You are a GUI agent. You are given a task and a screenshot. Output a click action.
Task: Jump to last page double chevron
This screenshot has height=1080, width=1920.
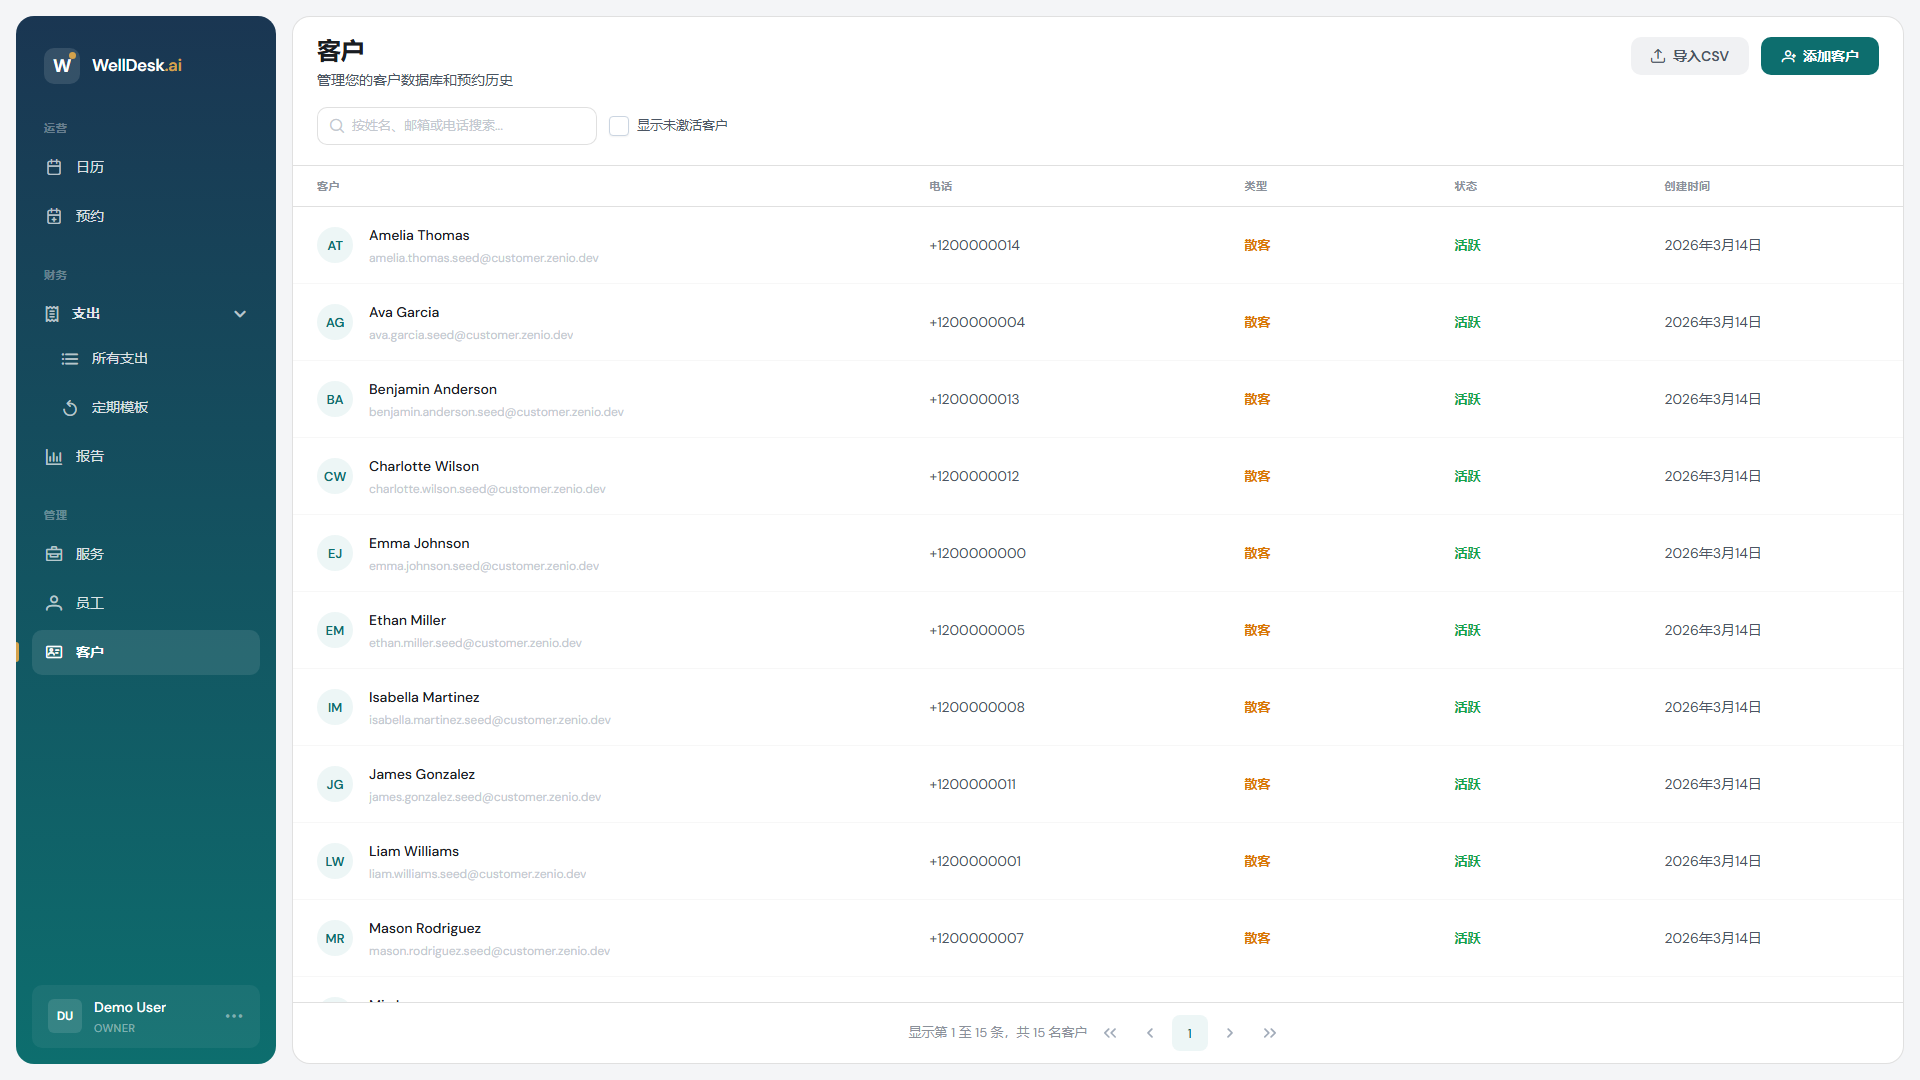pyautogui.click(x=1270, y=1033)
